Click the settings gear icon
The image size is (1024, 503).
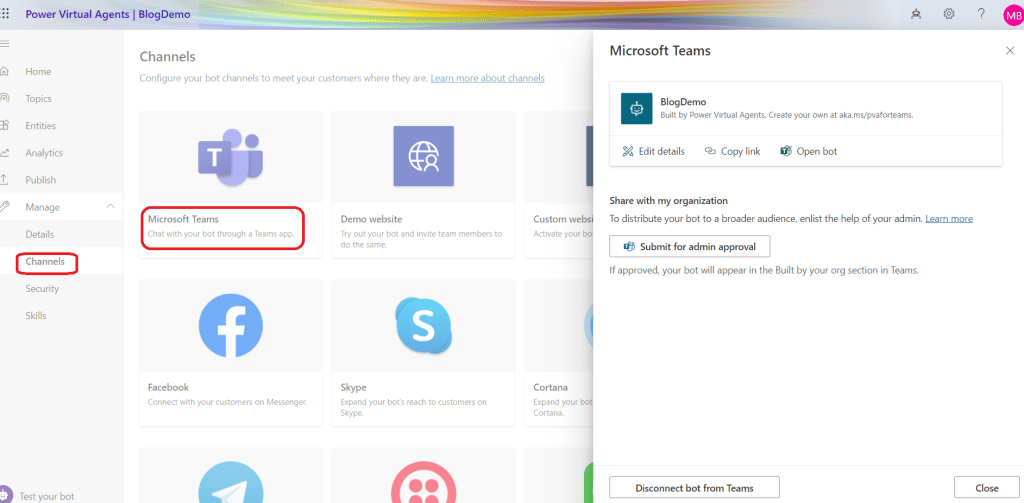tap(949, 14)
